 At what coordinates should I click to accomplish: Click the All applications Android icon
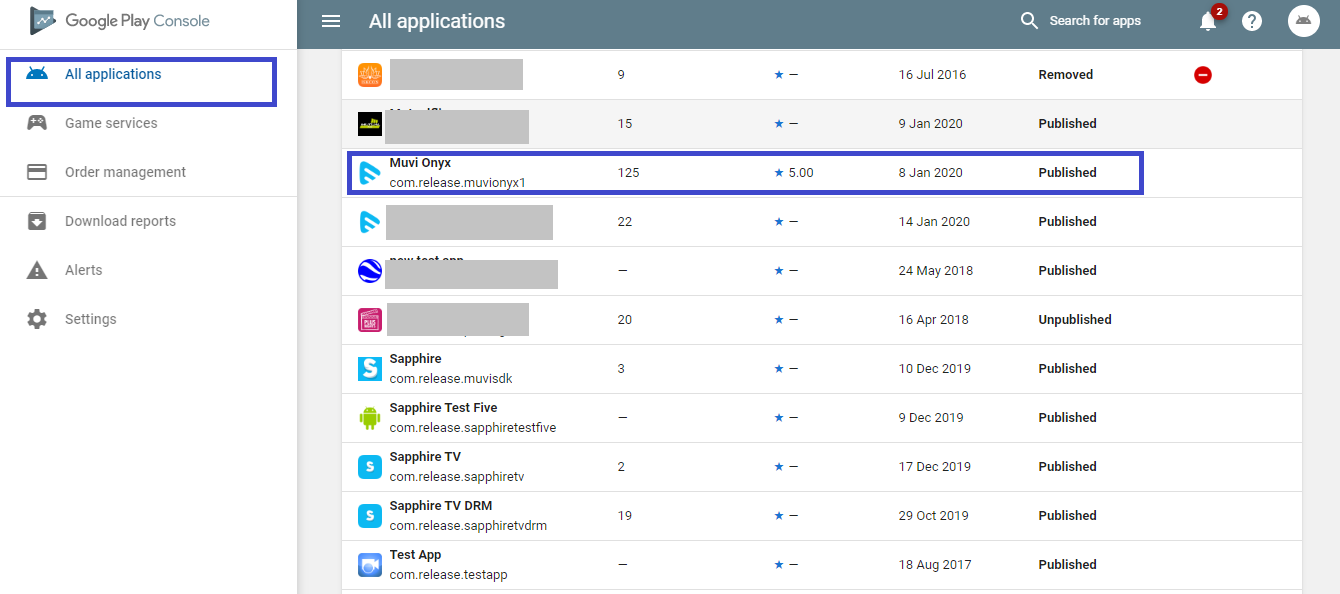[x=37, y=74]
